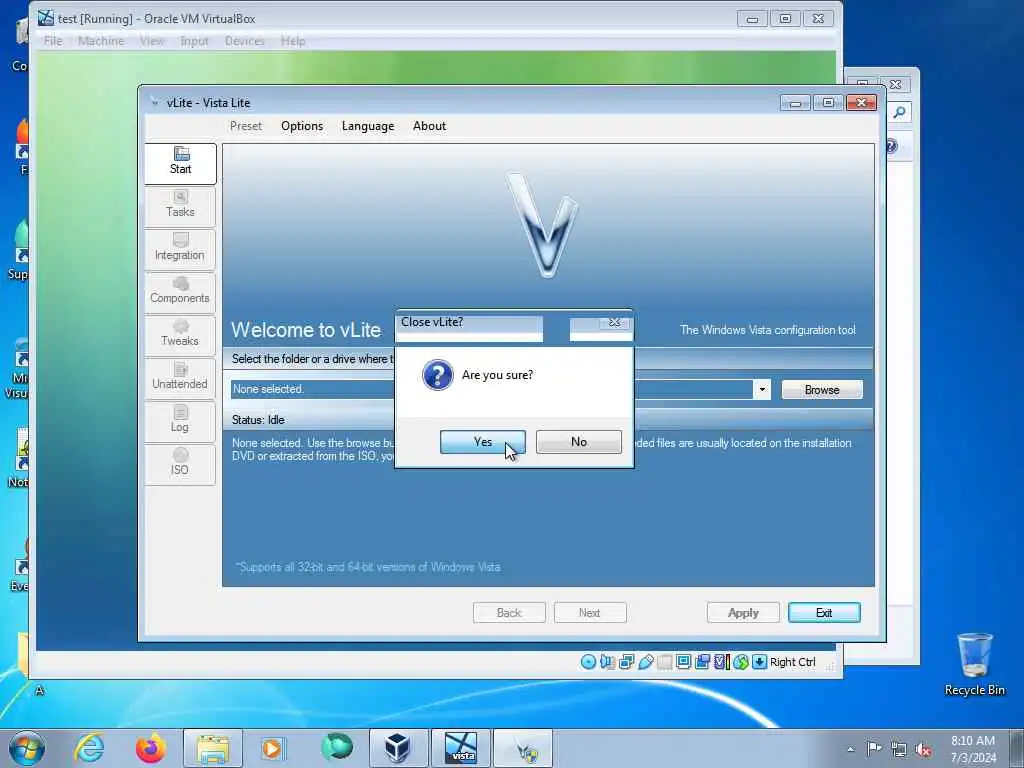The height and width of the screenshot is (768, 1024).
Task: Click the search magnifier in background window
Action: pyautogui.click(x=899, y=112)
